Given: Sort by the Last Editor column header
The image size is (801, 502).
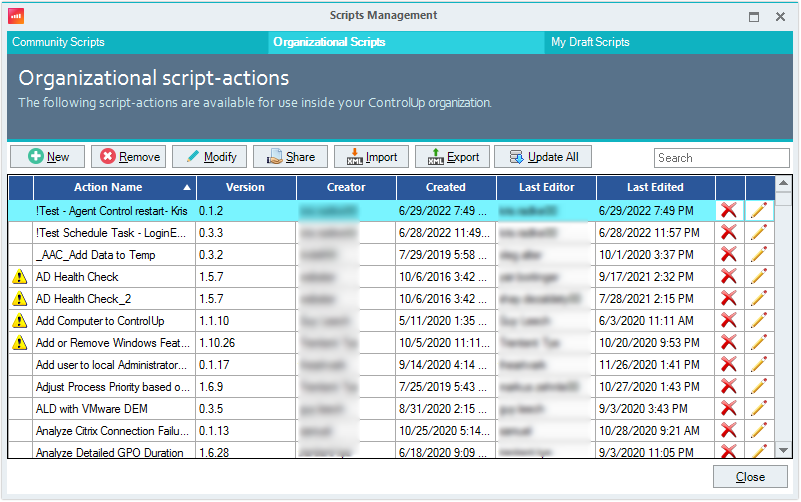Looking at the screenshot, I should click(x=546, y=187).
